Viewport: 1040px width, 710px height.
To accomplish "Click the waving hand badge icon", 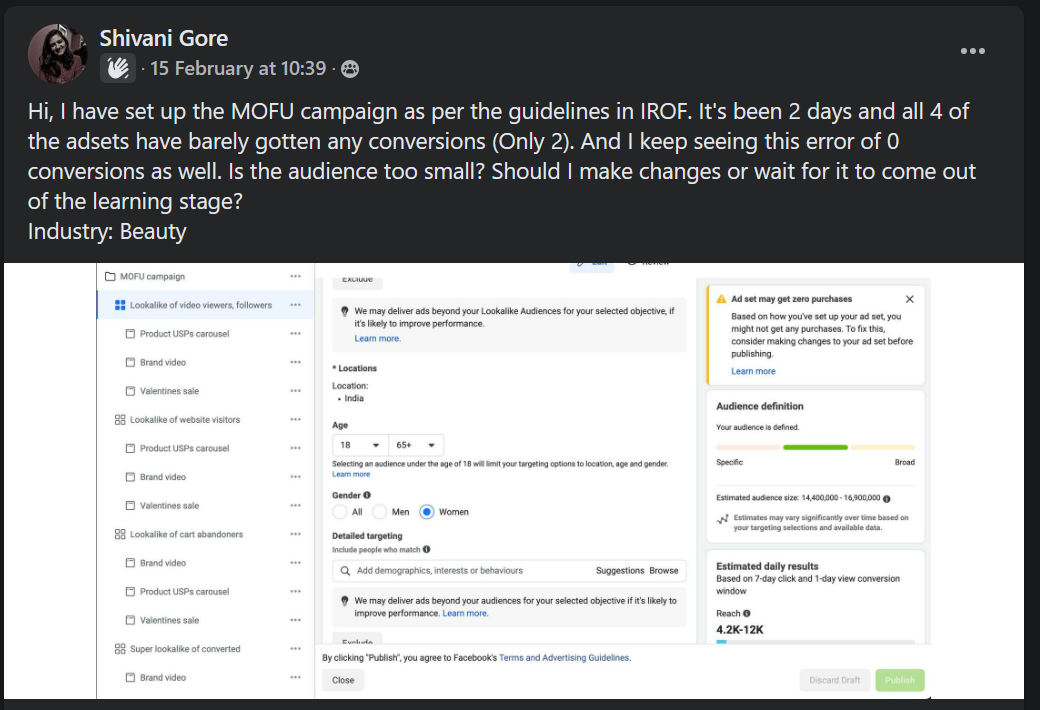I will pyautogui.click(x=117, y=68).
